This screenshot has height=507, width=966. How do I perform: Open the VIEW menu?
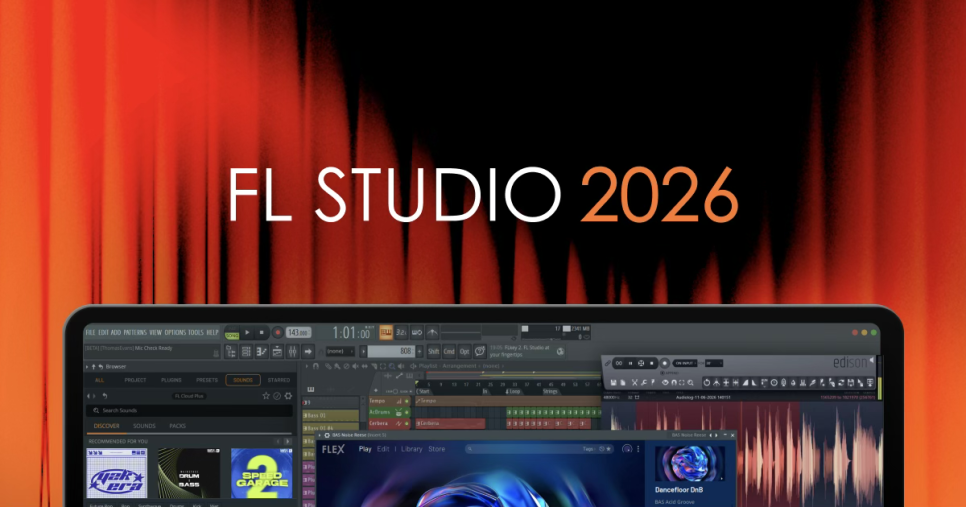point(156,332)
